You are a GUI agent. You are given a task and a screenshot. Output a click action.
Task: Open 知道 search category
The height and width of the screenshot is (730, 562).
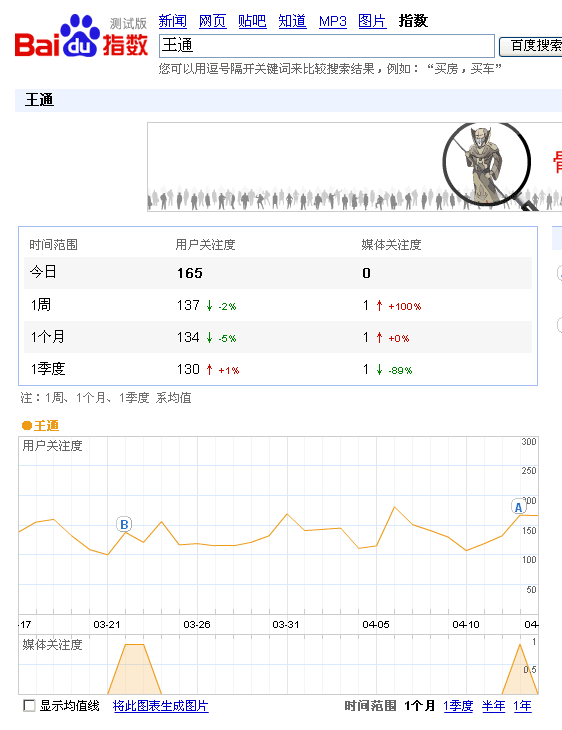coord(292,21)
